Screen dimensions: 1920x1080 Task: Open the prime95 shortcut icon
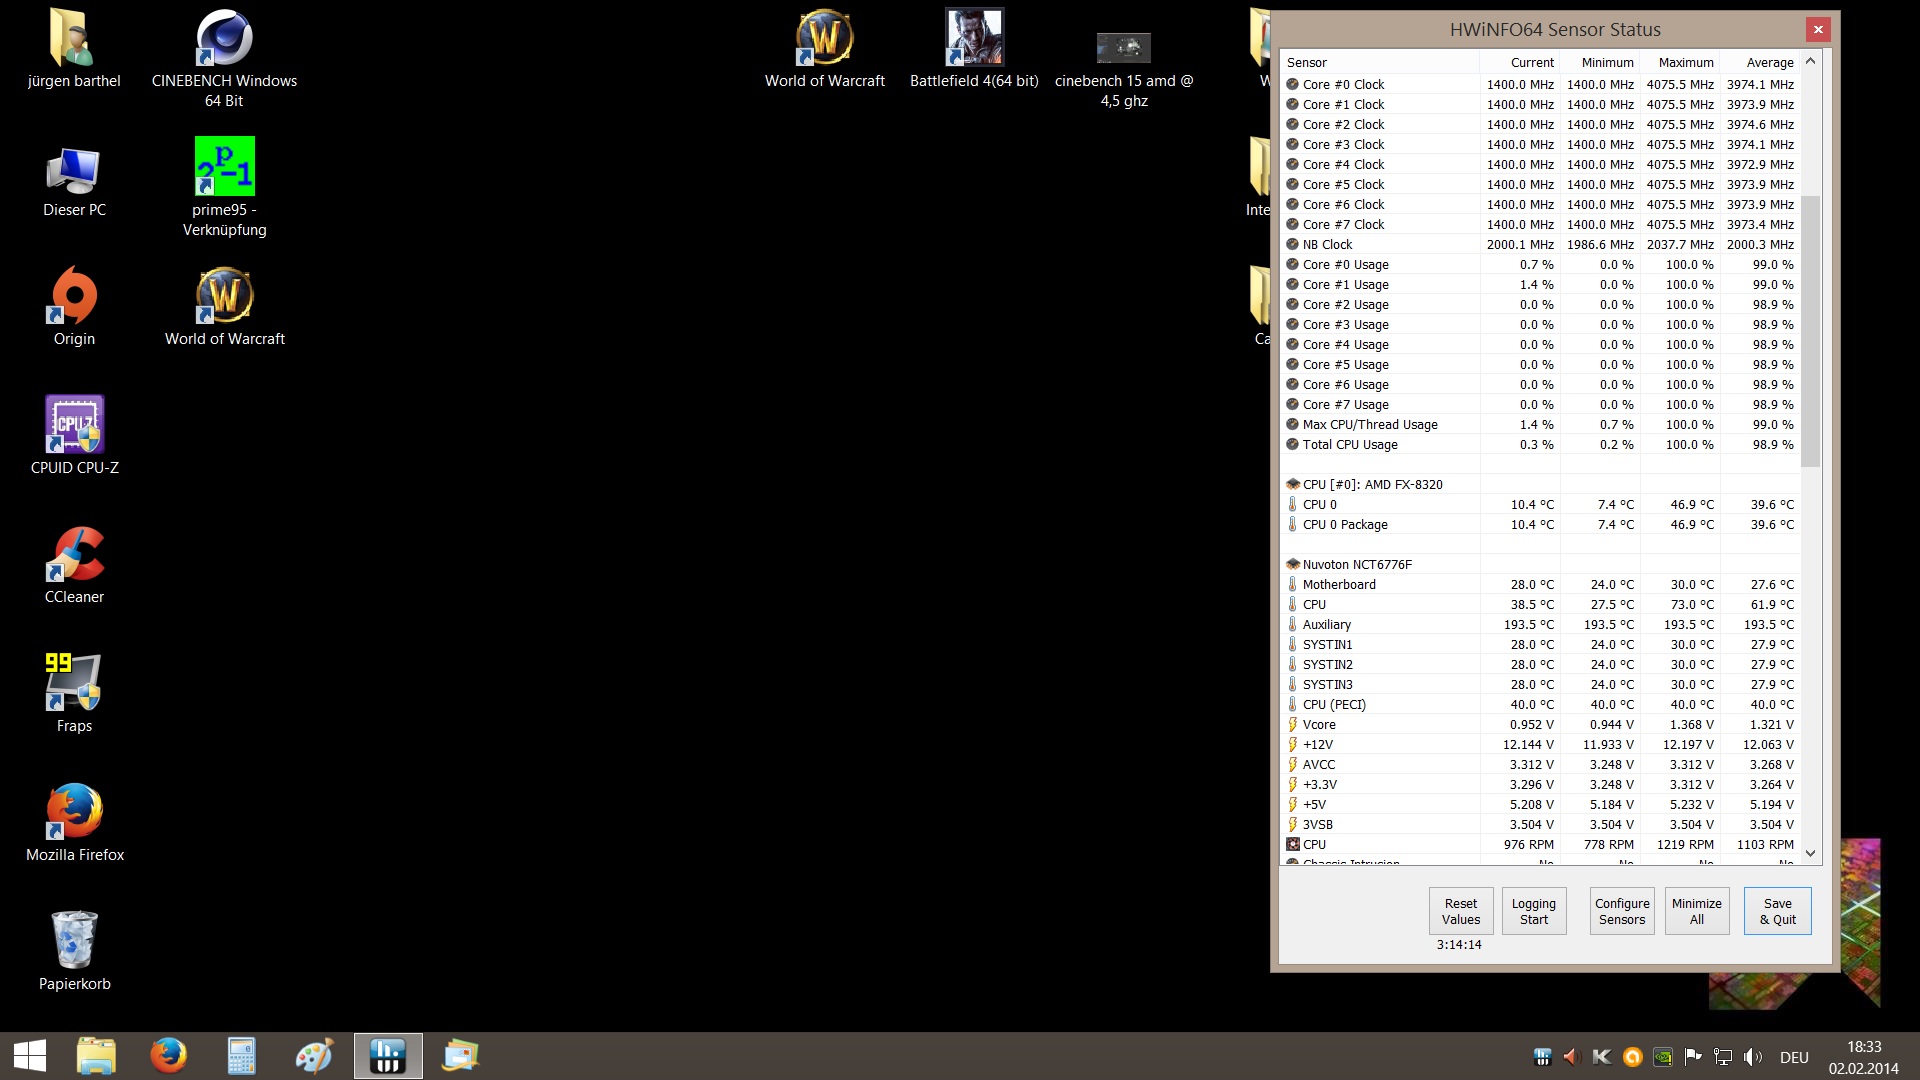click(x=224, y=167)
